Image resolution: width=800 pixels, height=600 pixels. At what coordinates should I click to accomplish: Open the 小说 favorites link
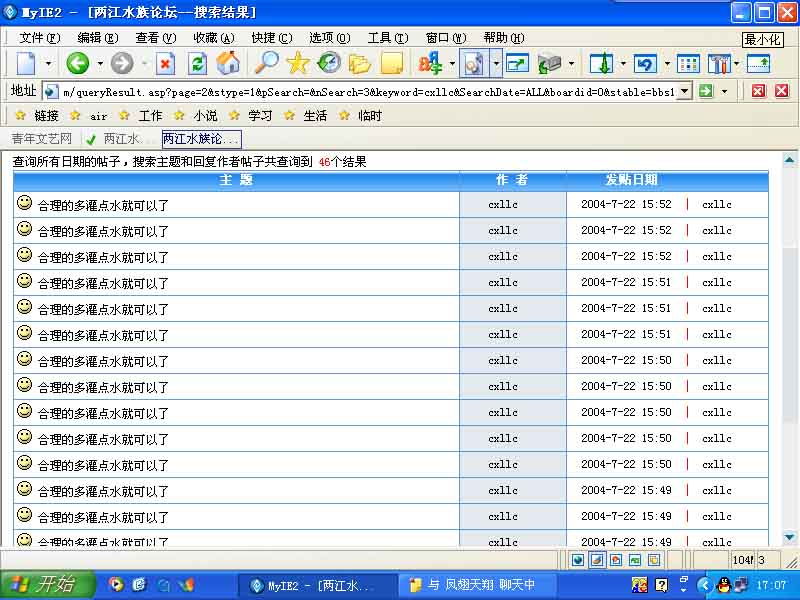(x=205, y=116)
